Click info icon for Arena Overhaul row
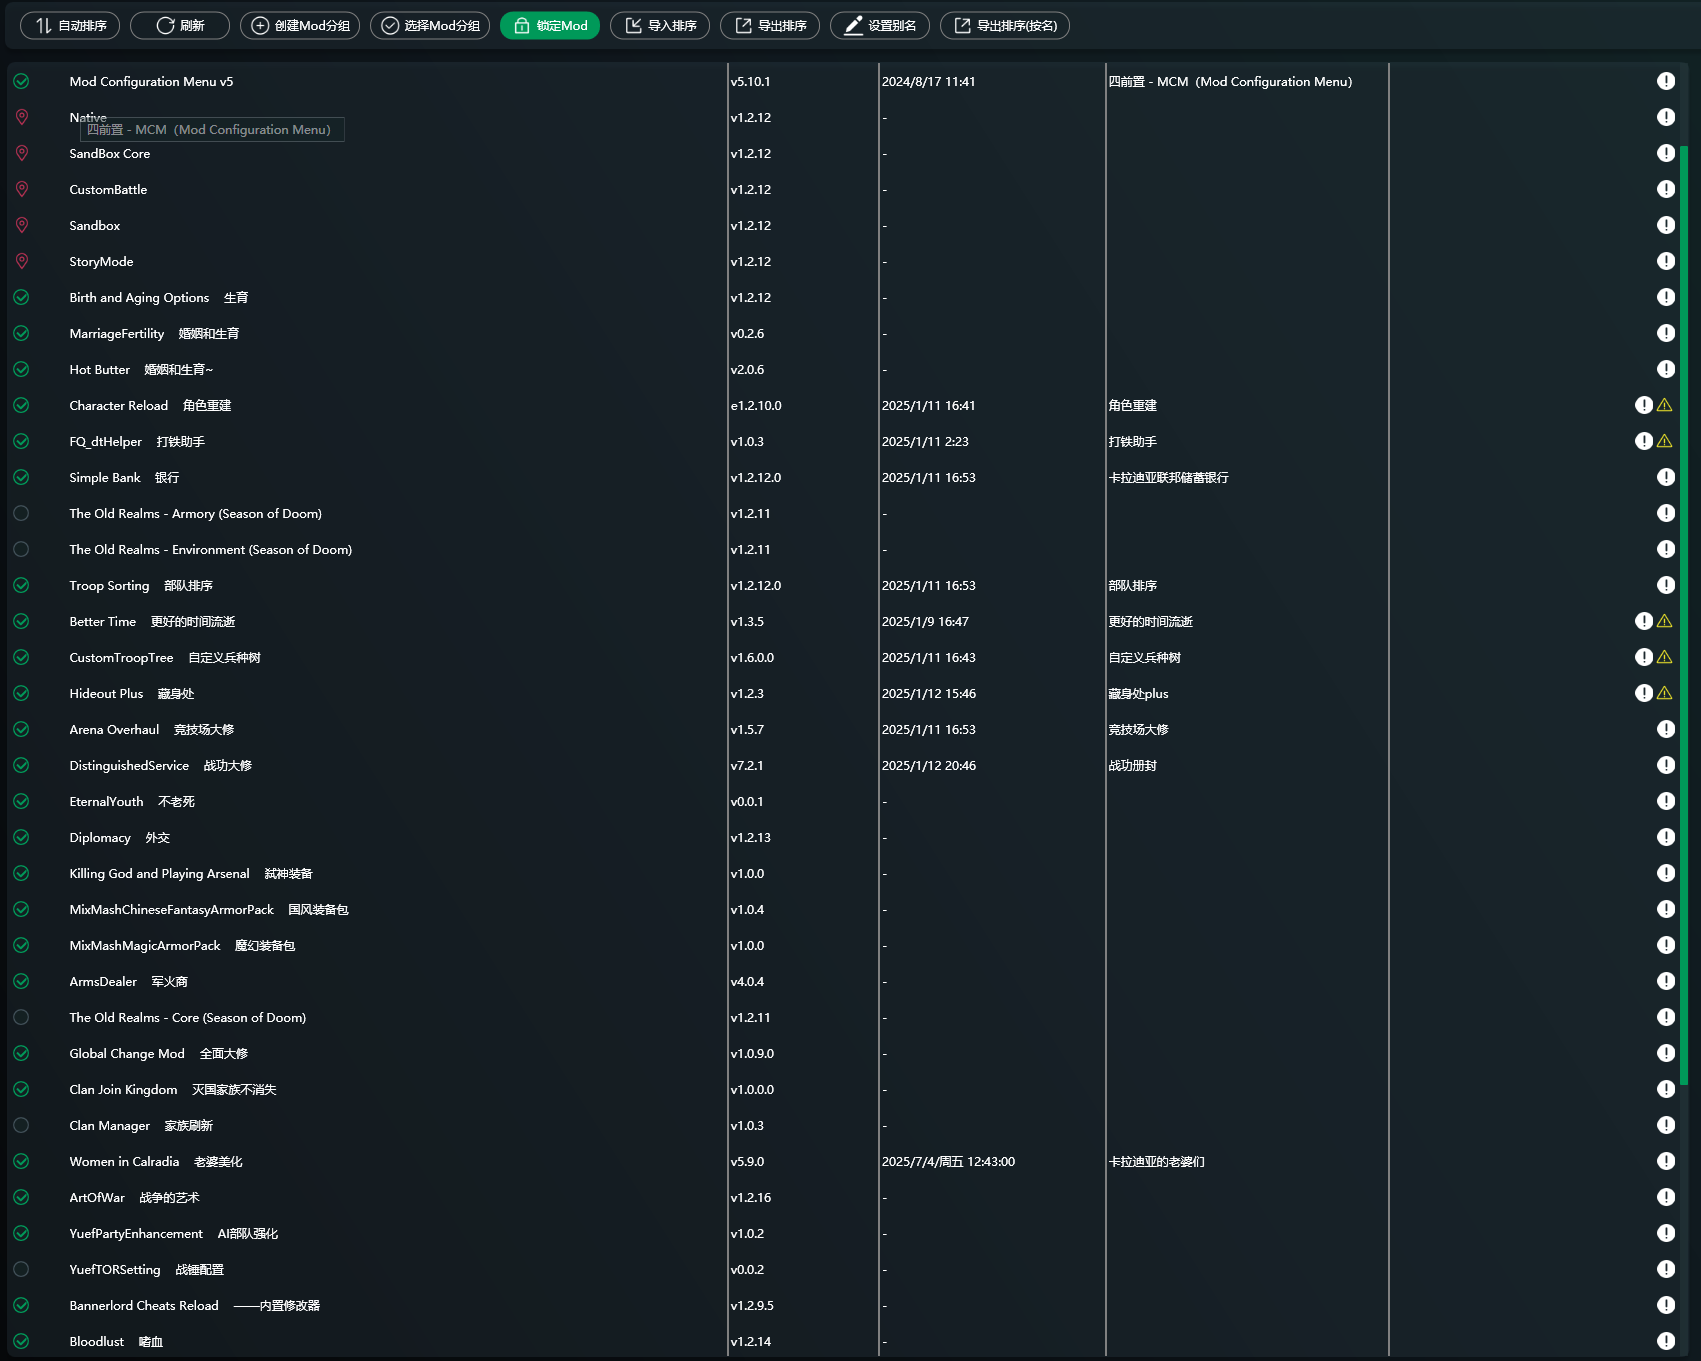This screenshot has height=1361, width=1701. (1666, 729)
